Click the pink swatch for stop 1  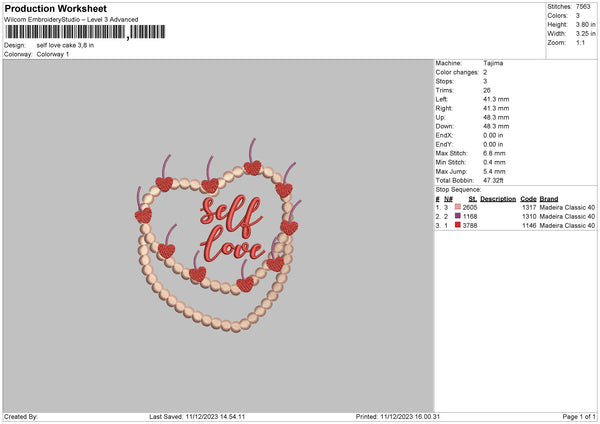coord(458,207)
